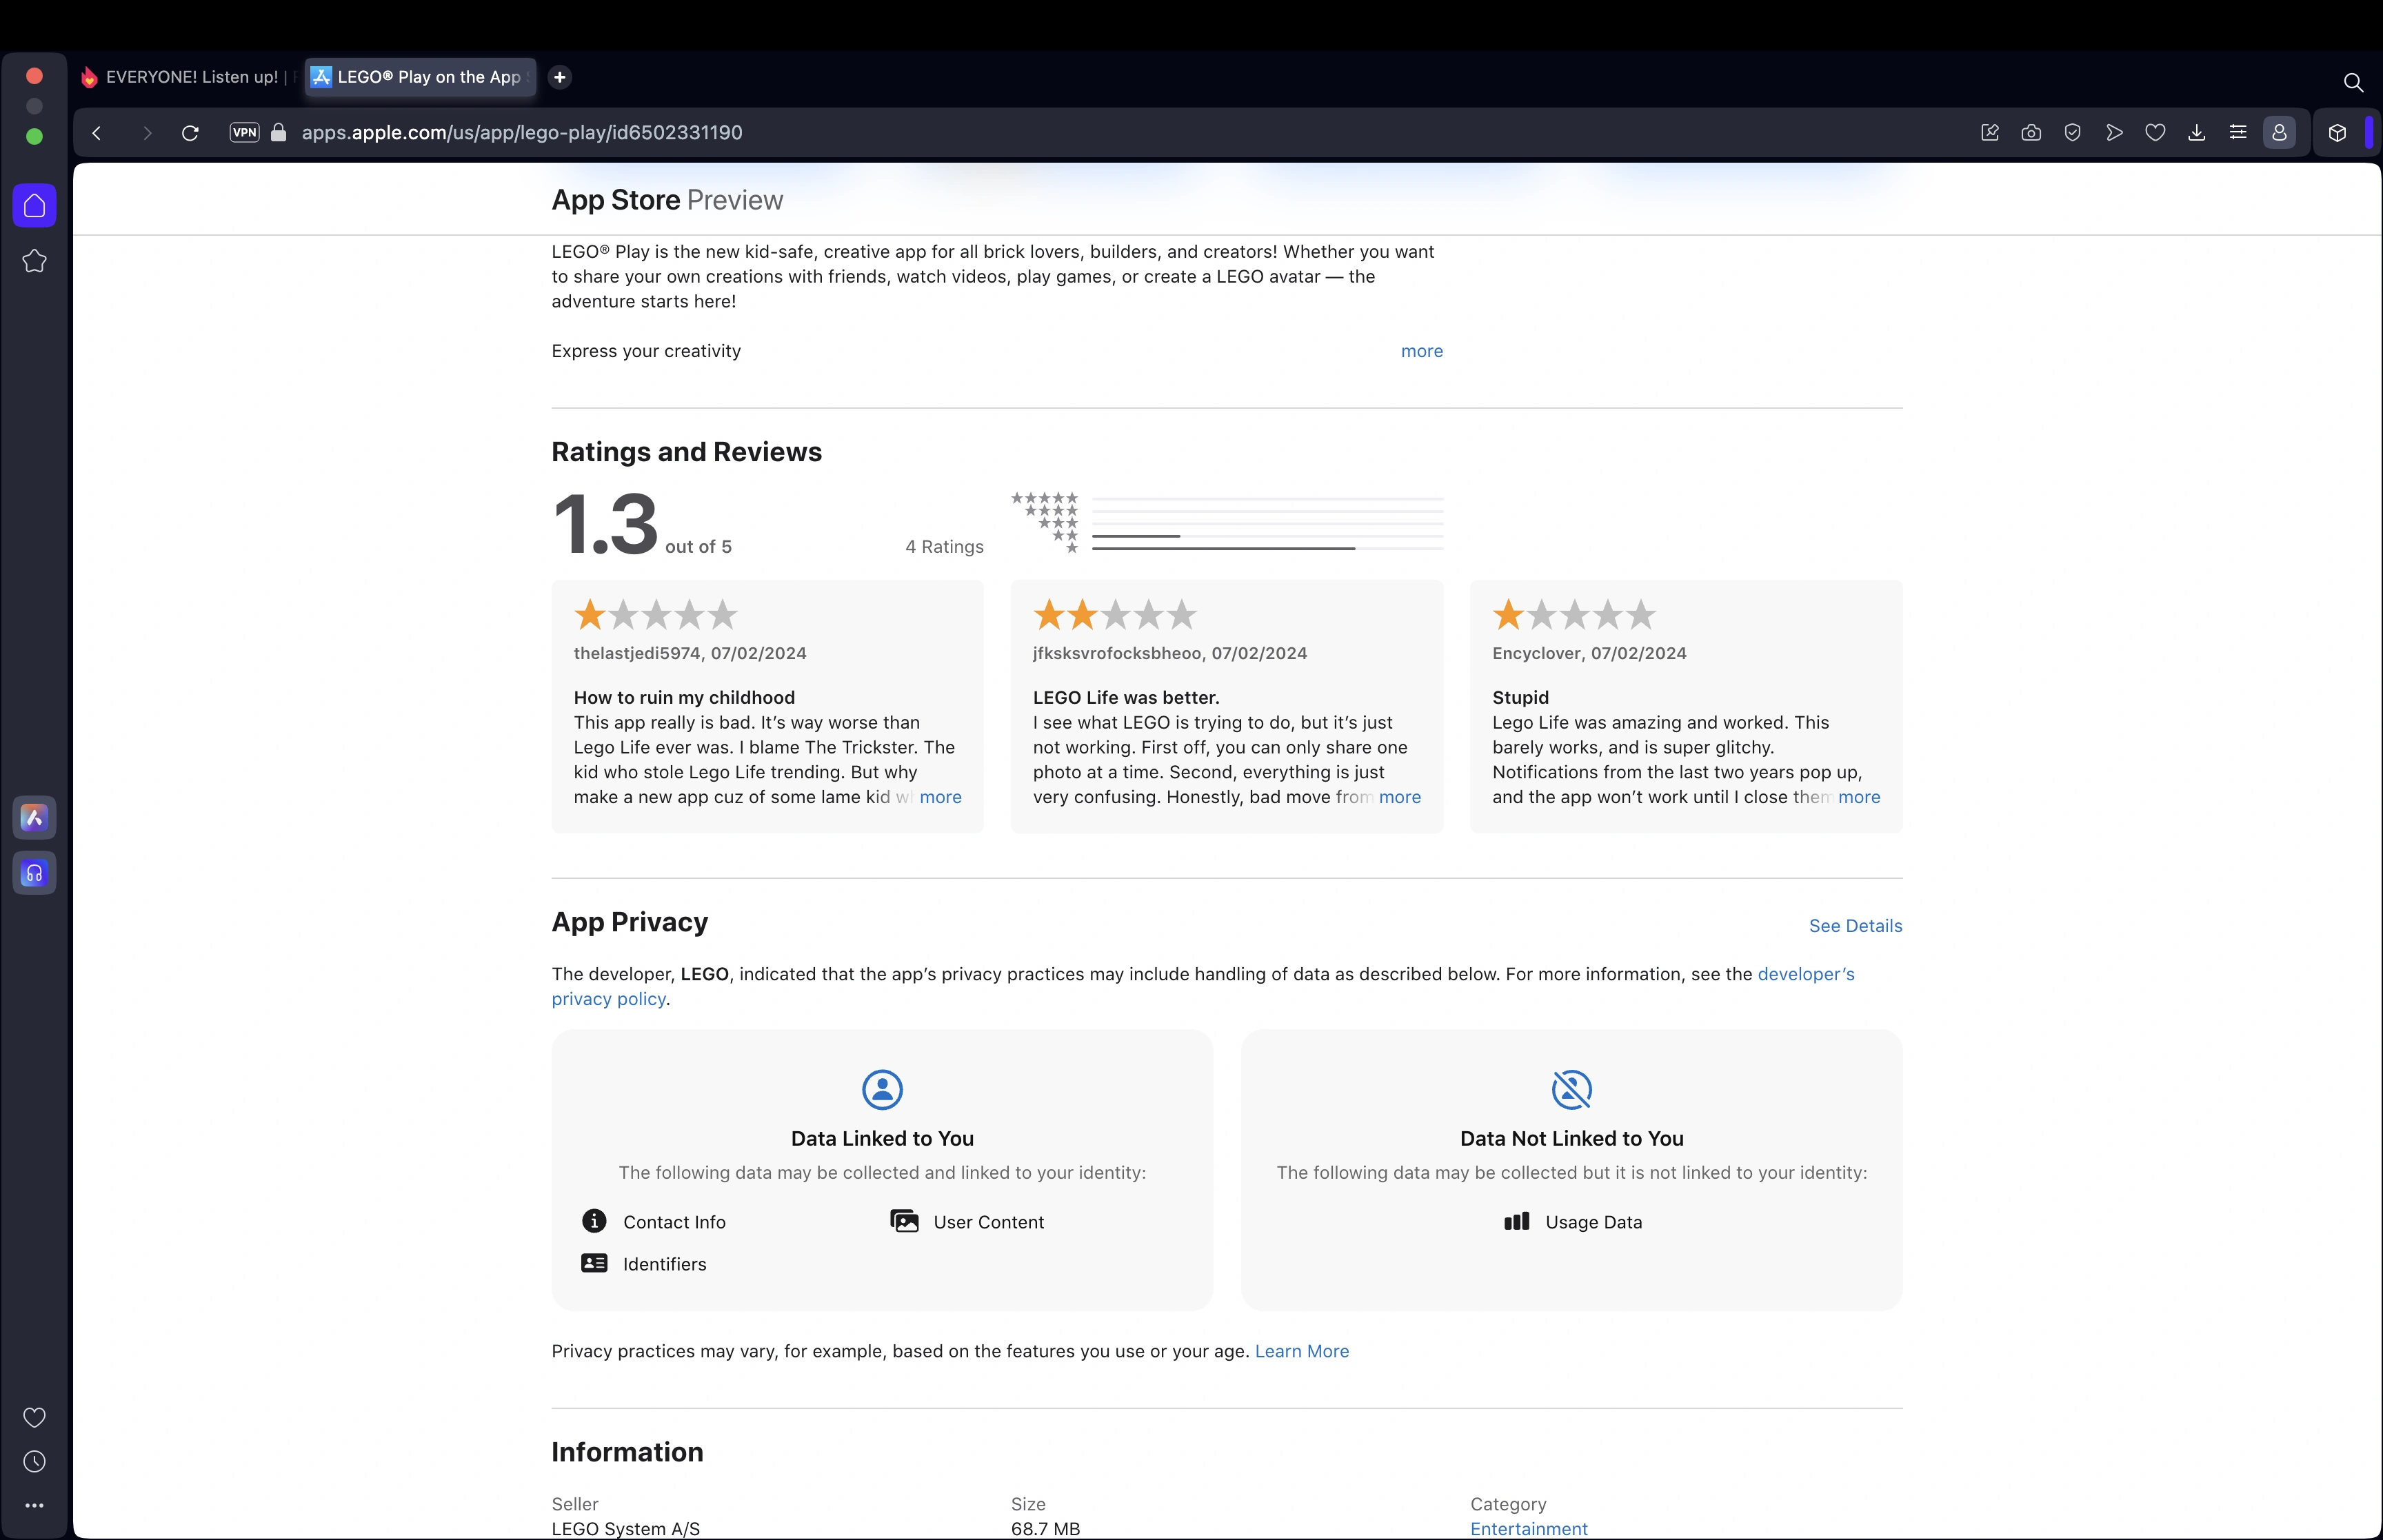
Task: Click the Entertainment category link
Action: click(1528, 1528)
